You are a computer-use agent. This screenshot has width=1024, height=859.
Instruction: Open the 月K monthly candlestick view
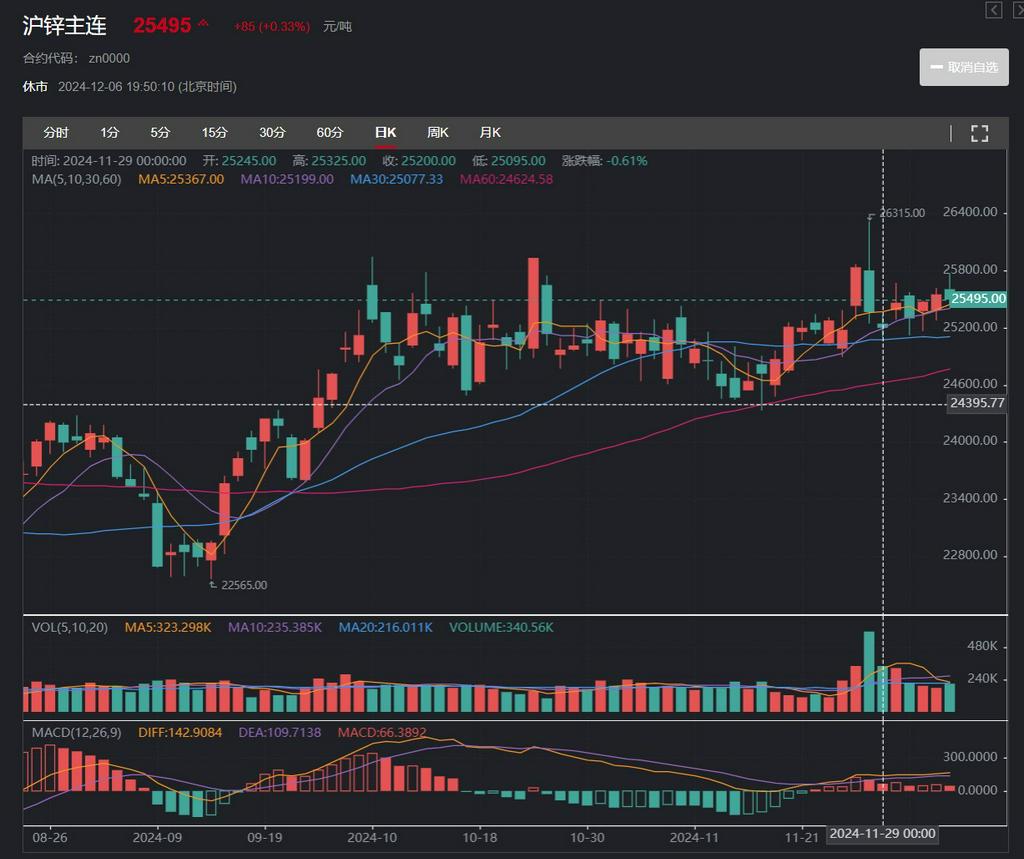(x=490, y=133)
